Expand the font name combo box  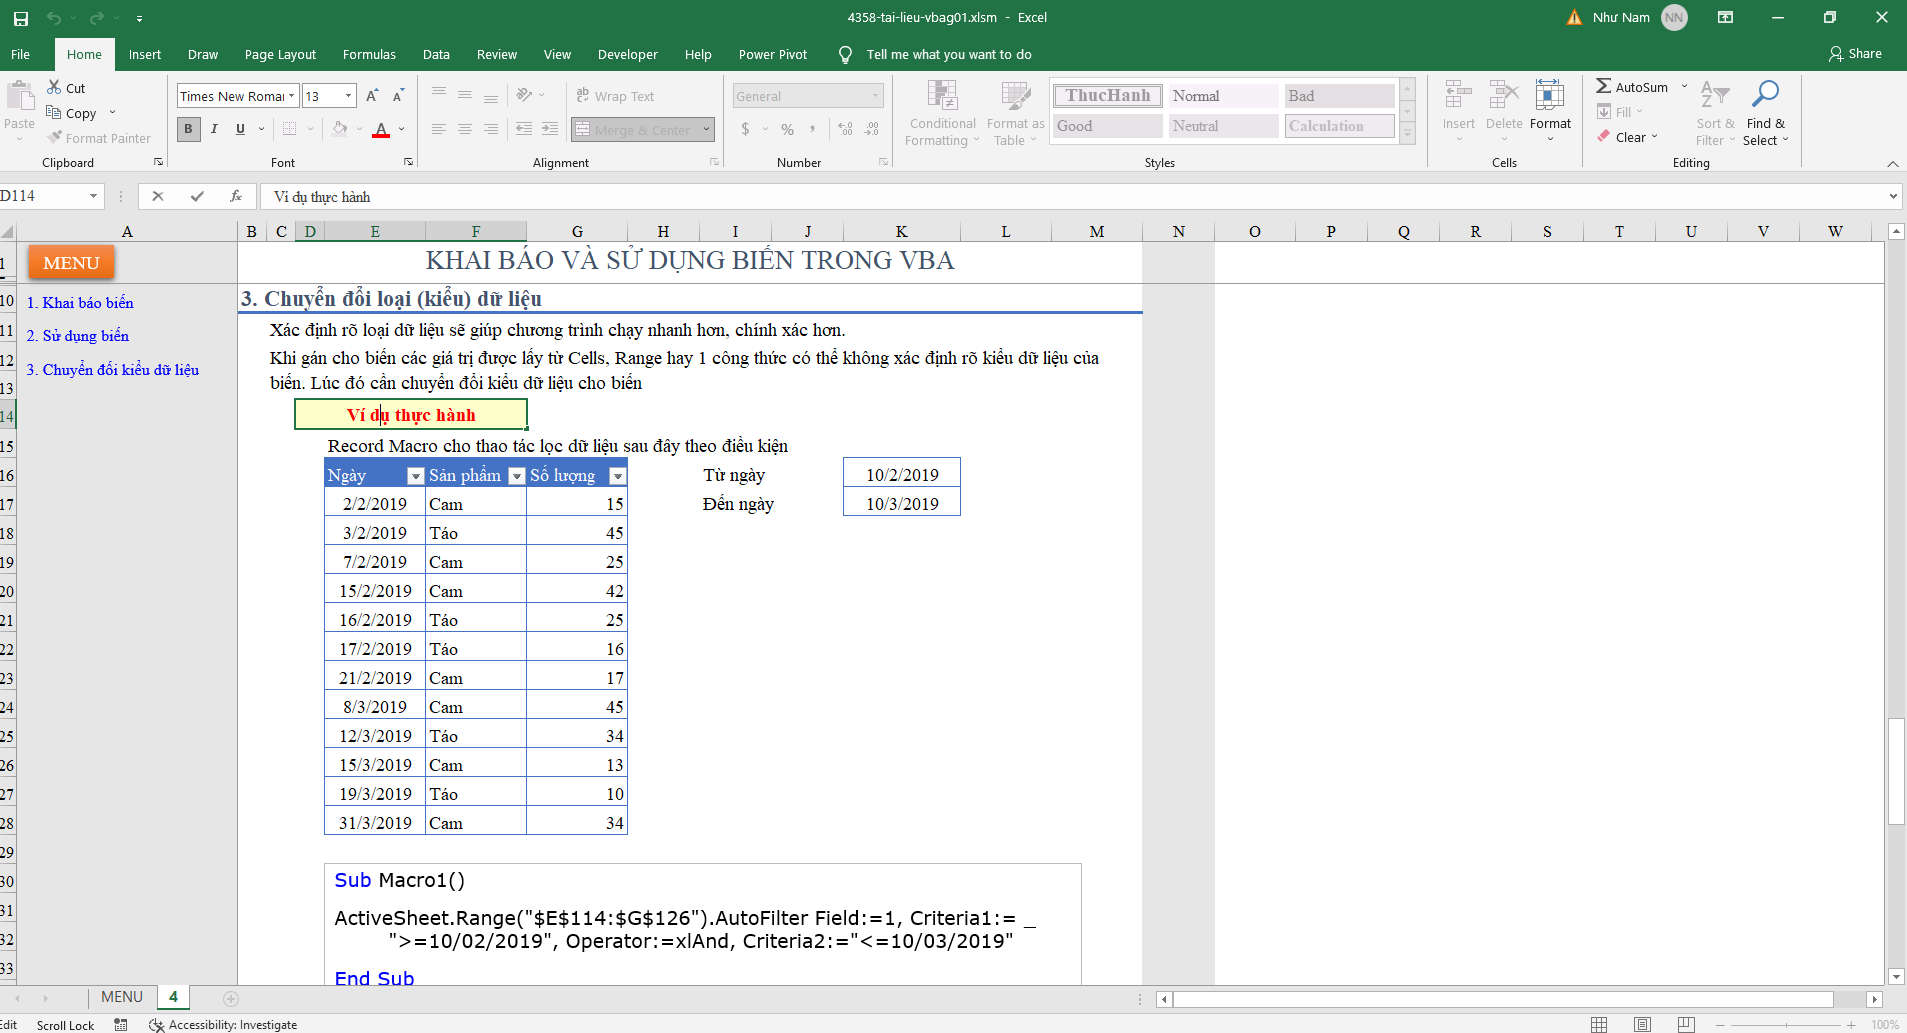point(291,96)
